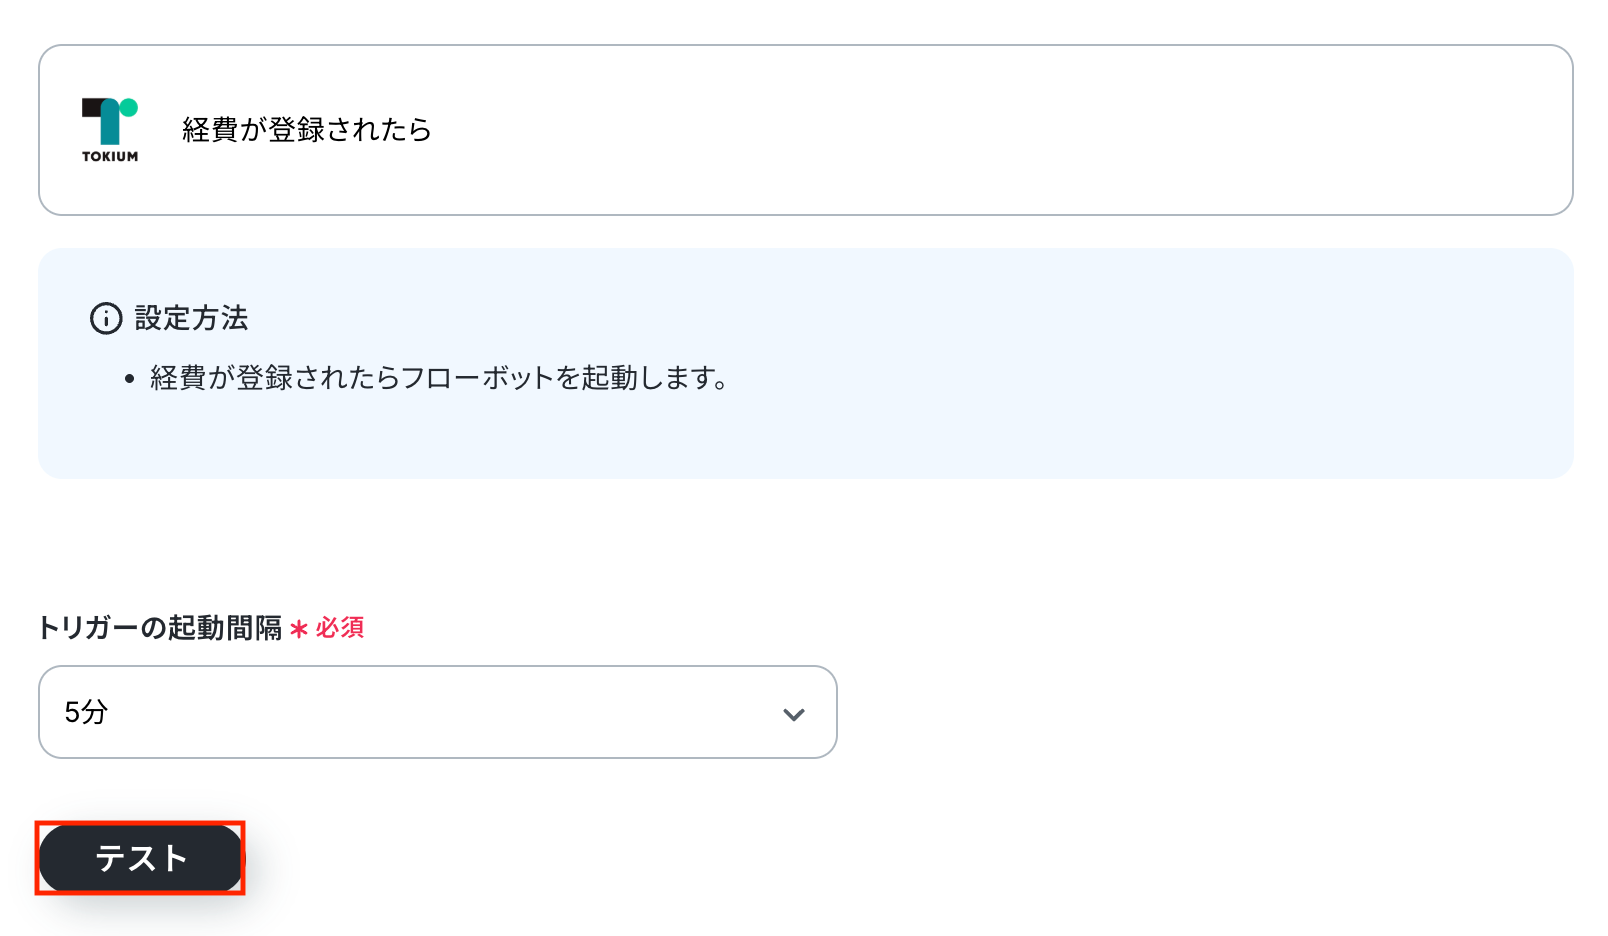
Task: Click the TOKIUM wordmark under the logo
Action: (x=110, y=156)
